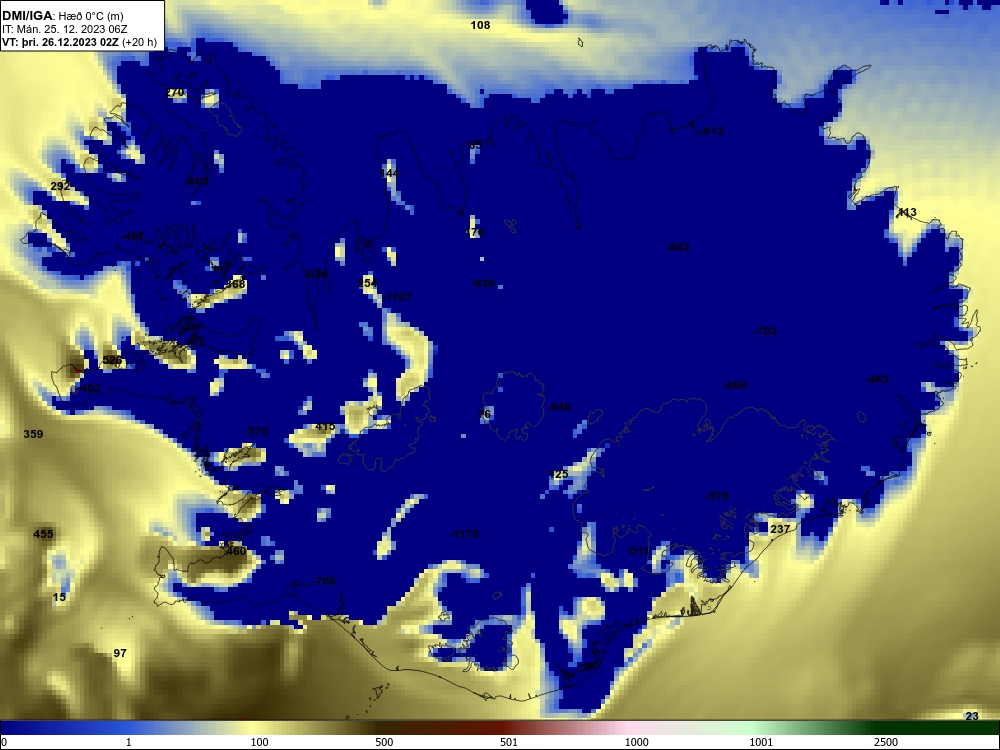Viewport: 1000px width, 750px height.
Task: Click the value 292 on the map
Action: (x=60, y=186)
